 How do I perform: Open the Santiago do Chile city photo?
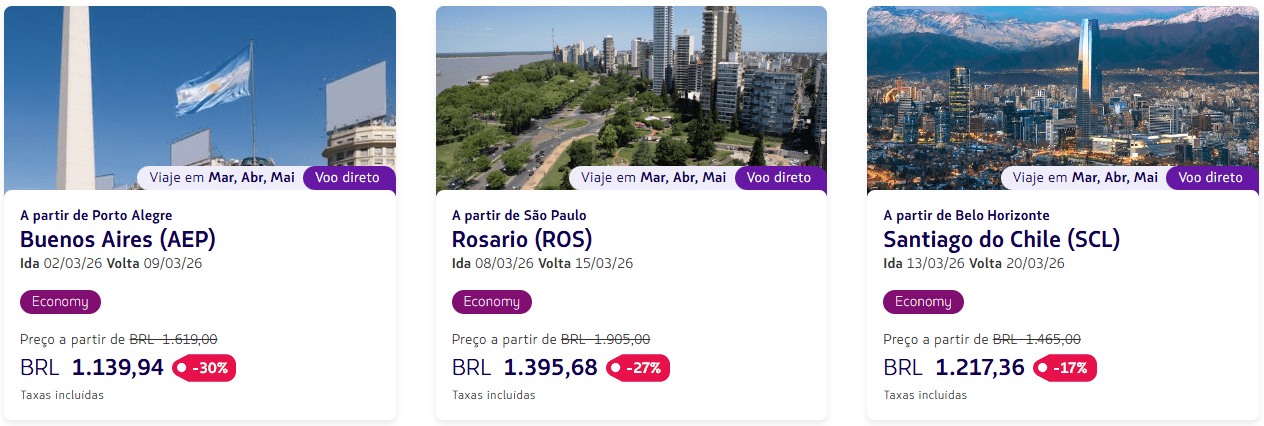(1062, 90)
